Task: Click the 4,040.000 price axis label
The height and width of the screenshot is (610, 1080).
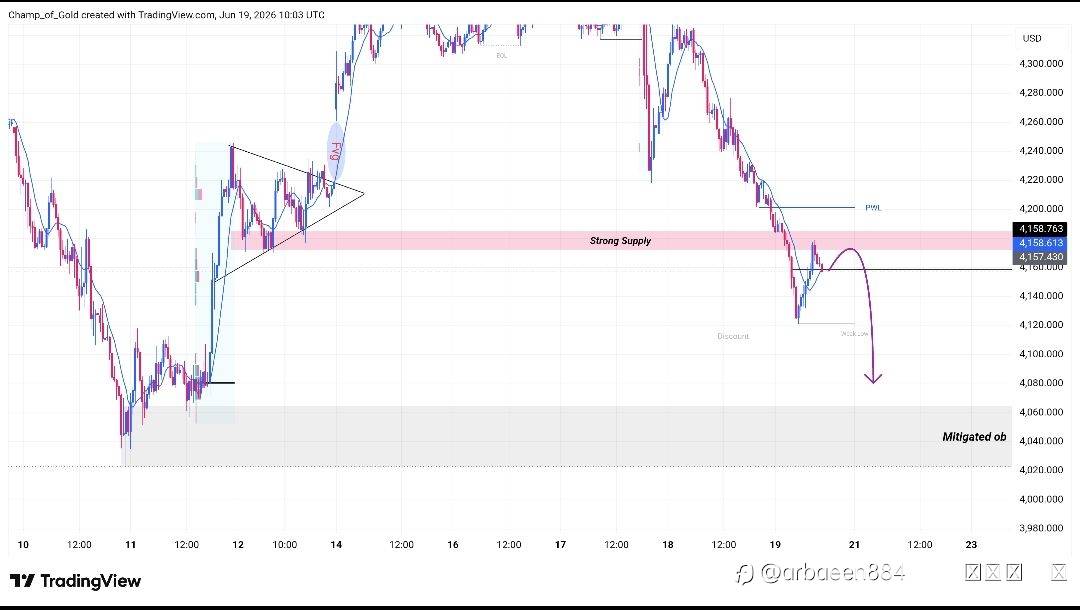Action: (1041, 441)
